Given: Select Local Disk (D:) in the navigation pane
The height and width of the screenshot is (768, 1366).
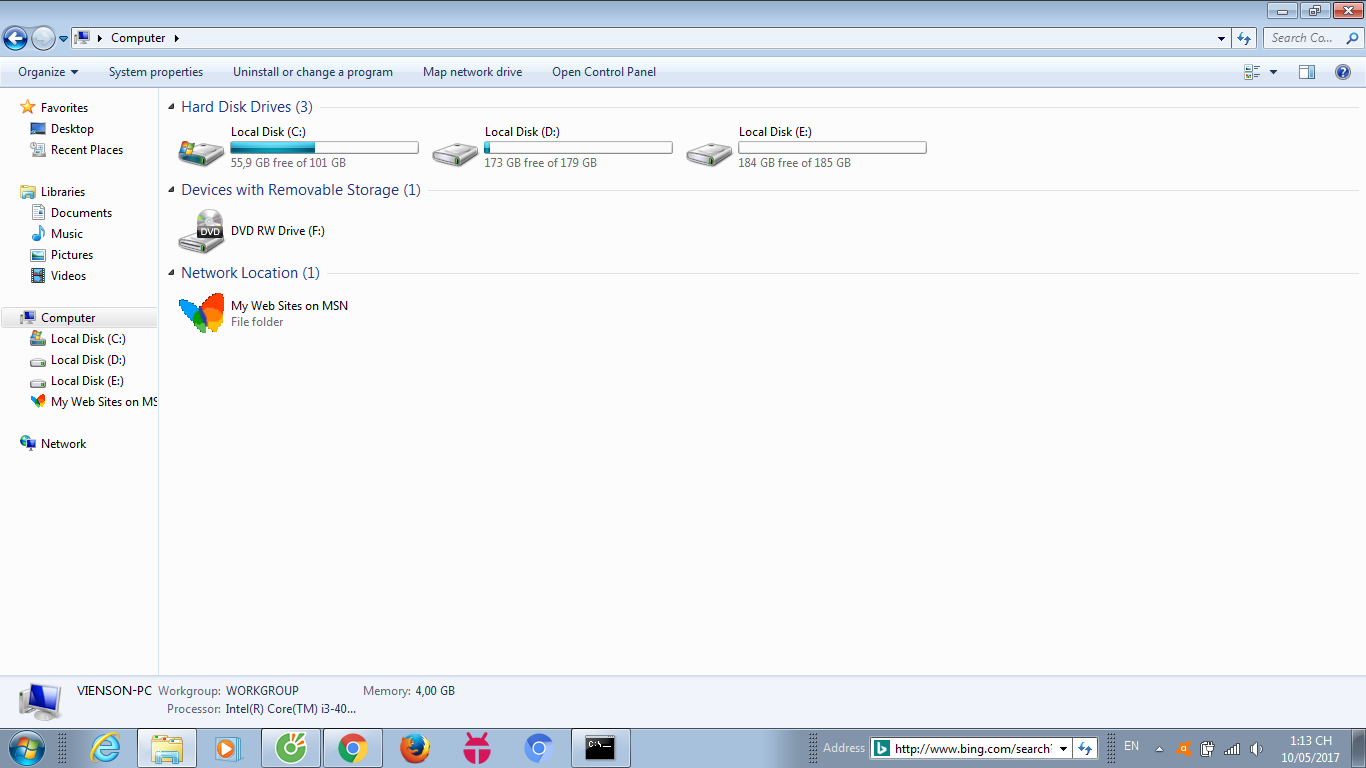Looking at the screenshot, I should [88, 360].
